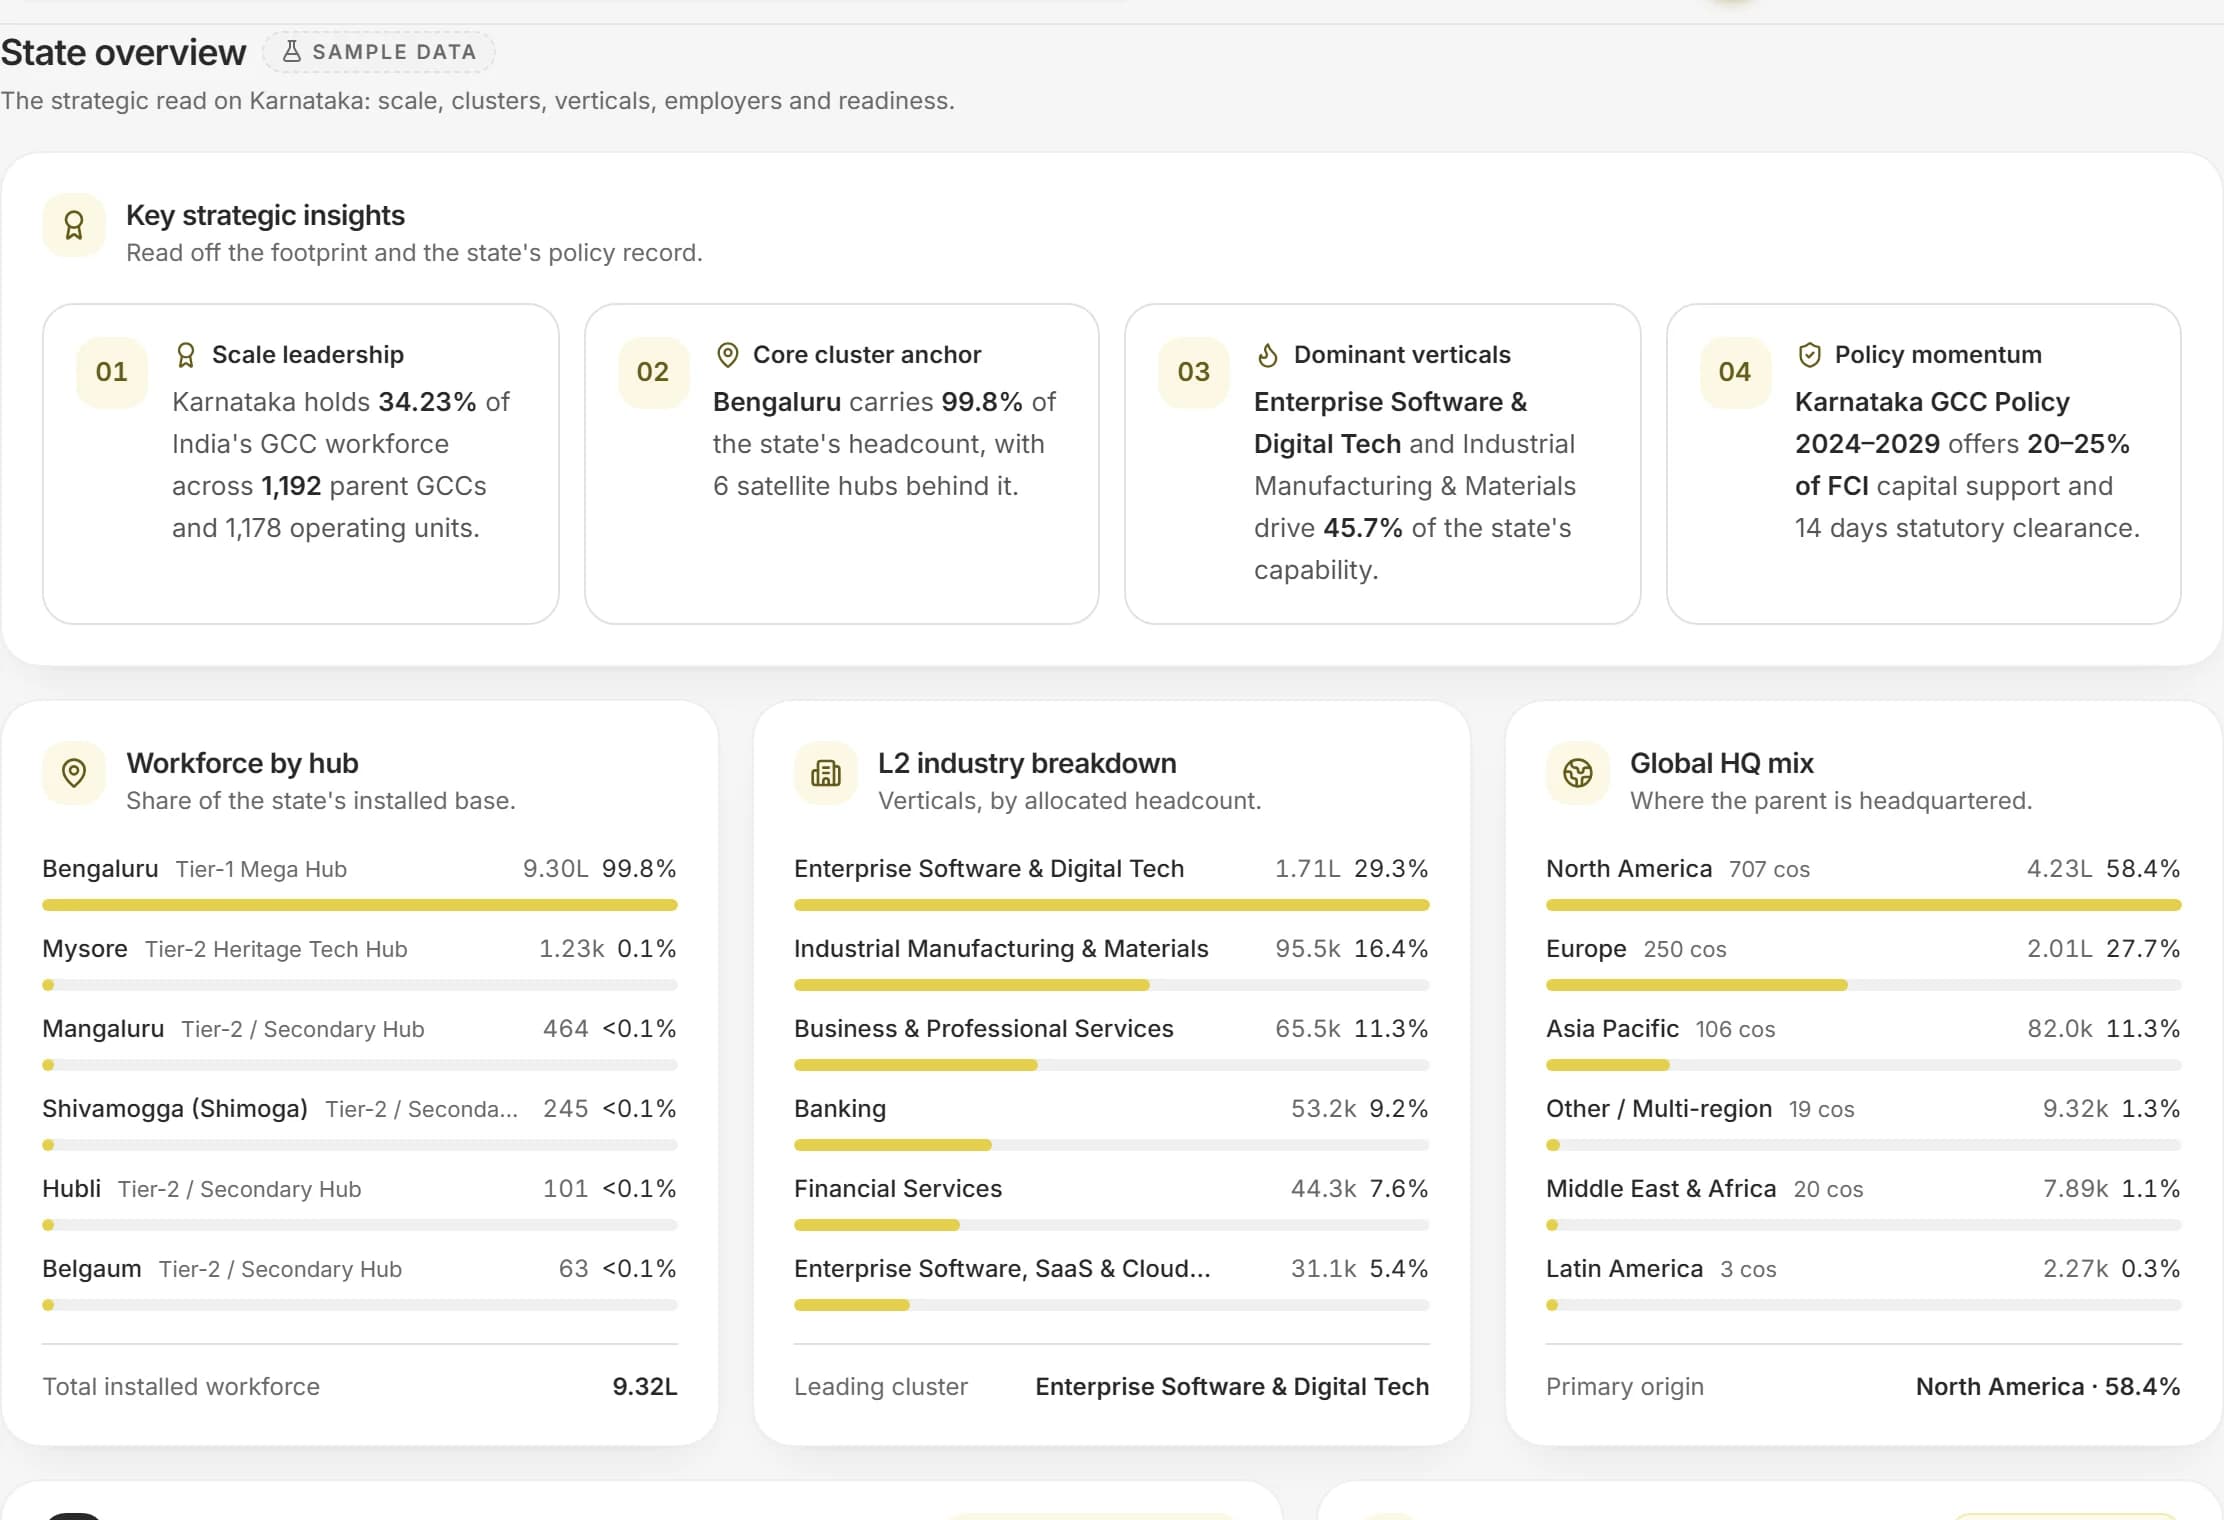Select insight card 03 number badge

click(1194, 372)
